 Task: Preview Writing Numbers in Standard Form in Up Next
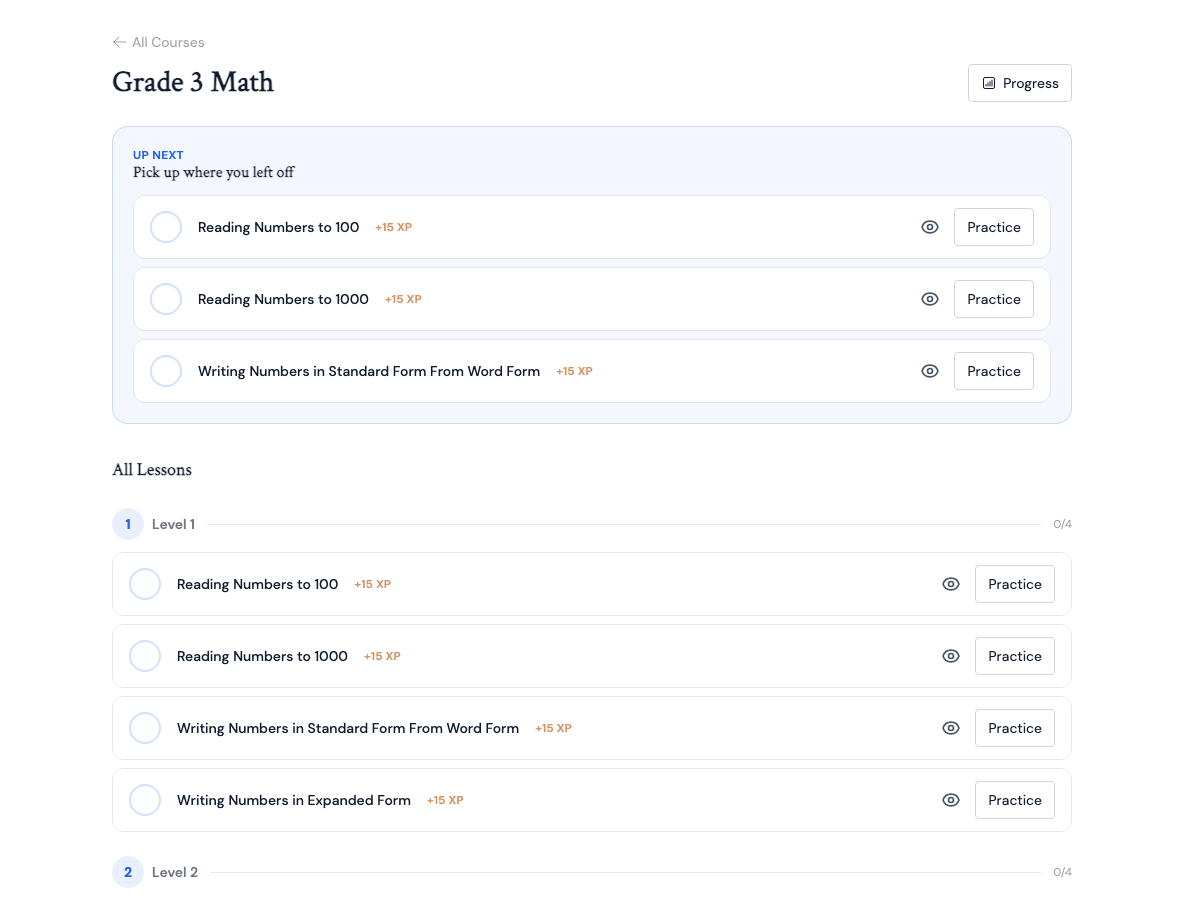tap(930, 371)
